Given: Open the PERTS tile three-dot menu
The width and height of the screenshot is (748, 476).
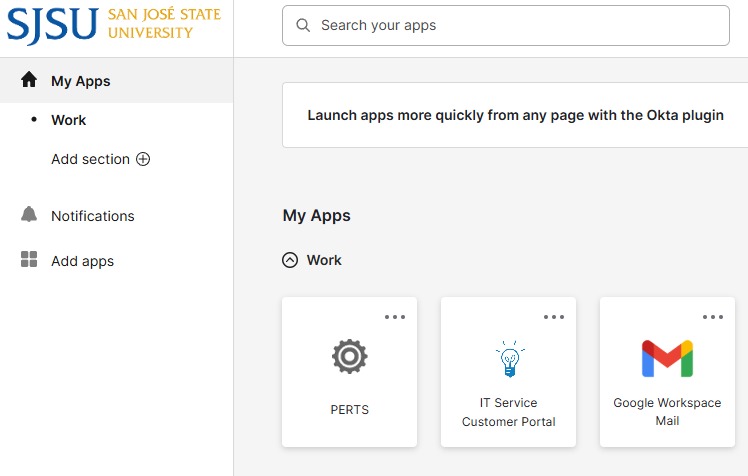Looking at the screenshot, I should [395, 317].
